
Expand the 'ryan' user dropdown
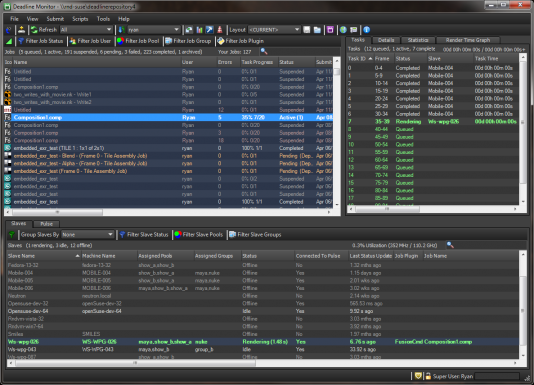point(153,30)
